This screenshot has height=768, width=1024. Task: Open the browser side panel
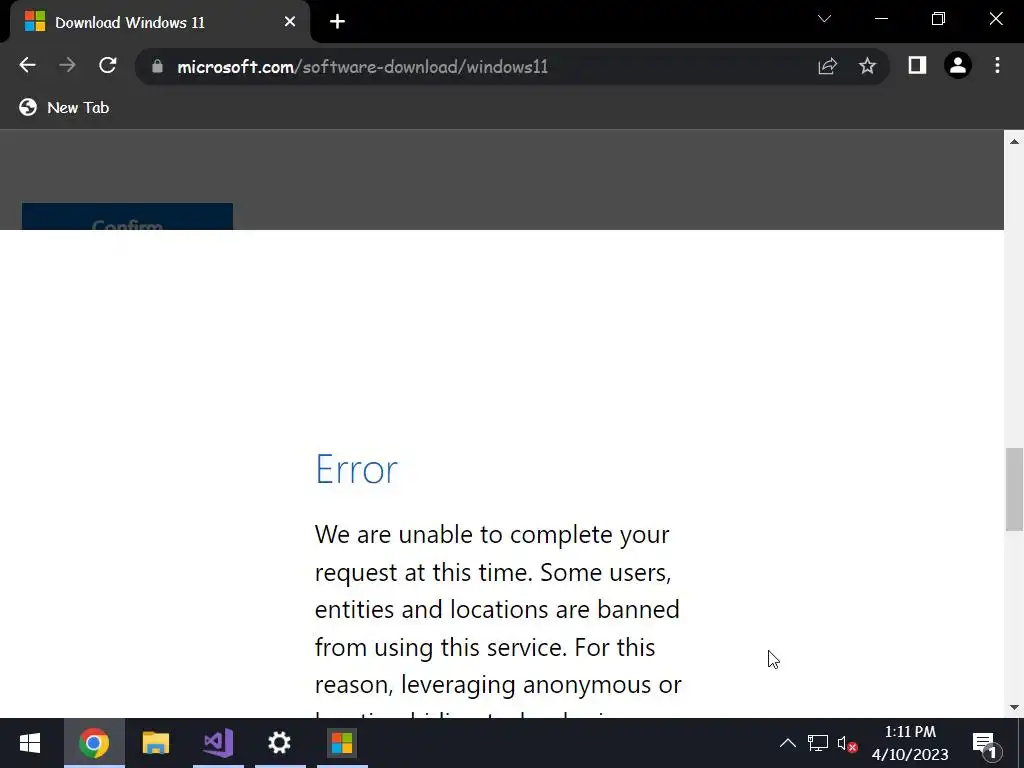point(917,65)
